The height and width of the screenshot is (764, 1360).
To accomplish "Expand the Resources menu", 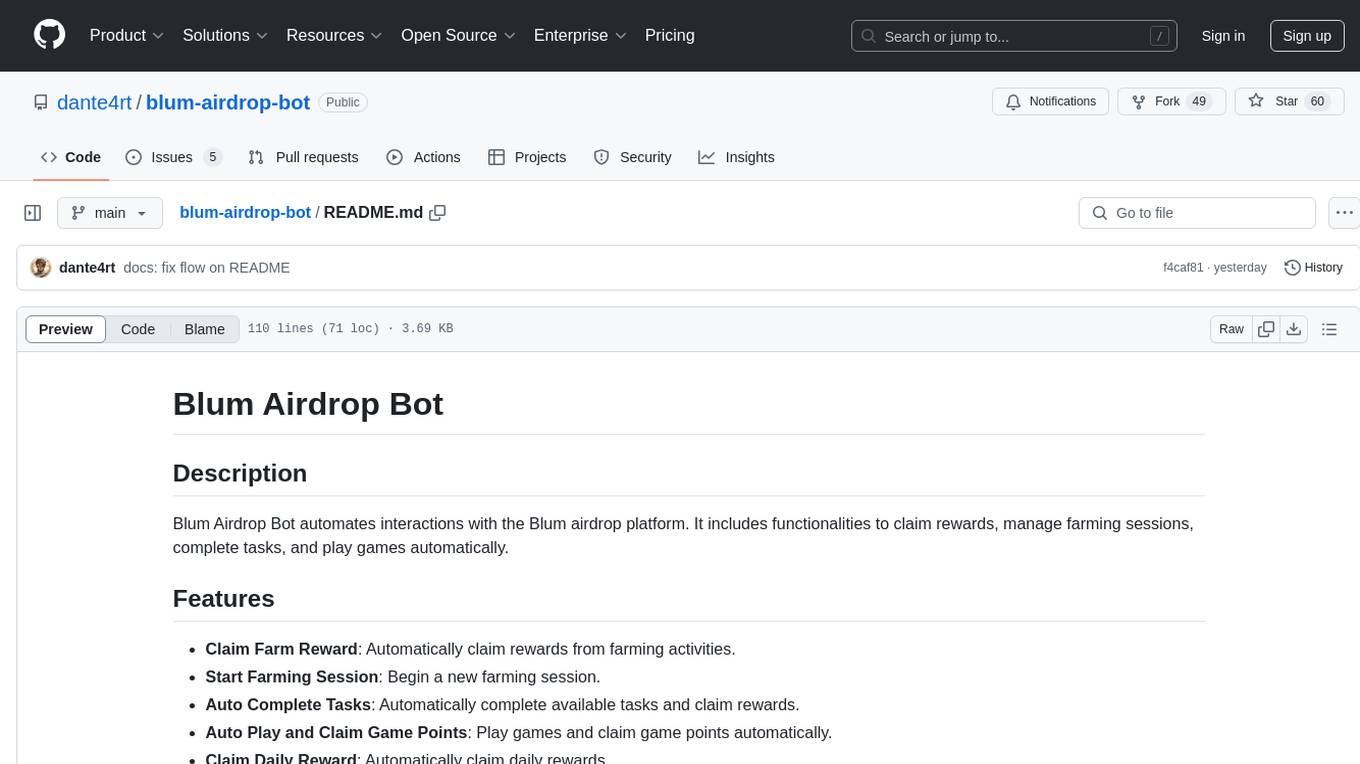I will point(334,35).
